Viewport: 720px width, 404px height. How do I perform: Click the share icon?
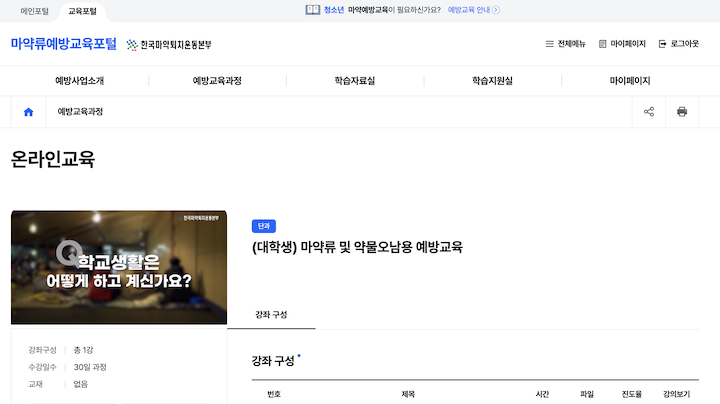click(x=649, y=112)
